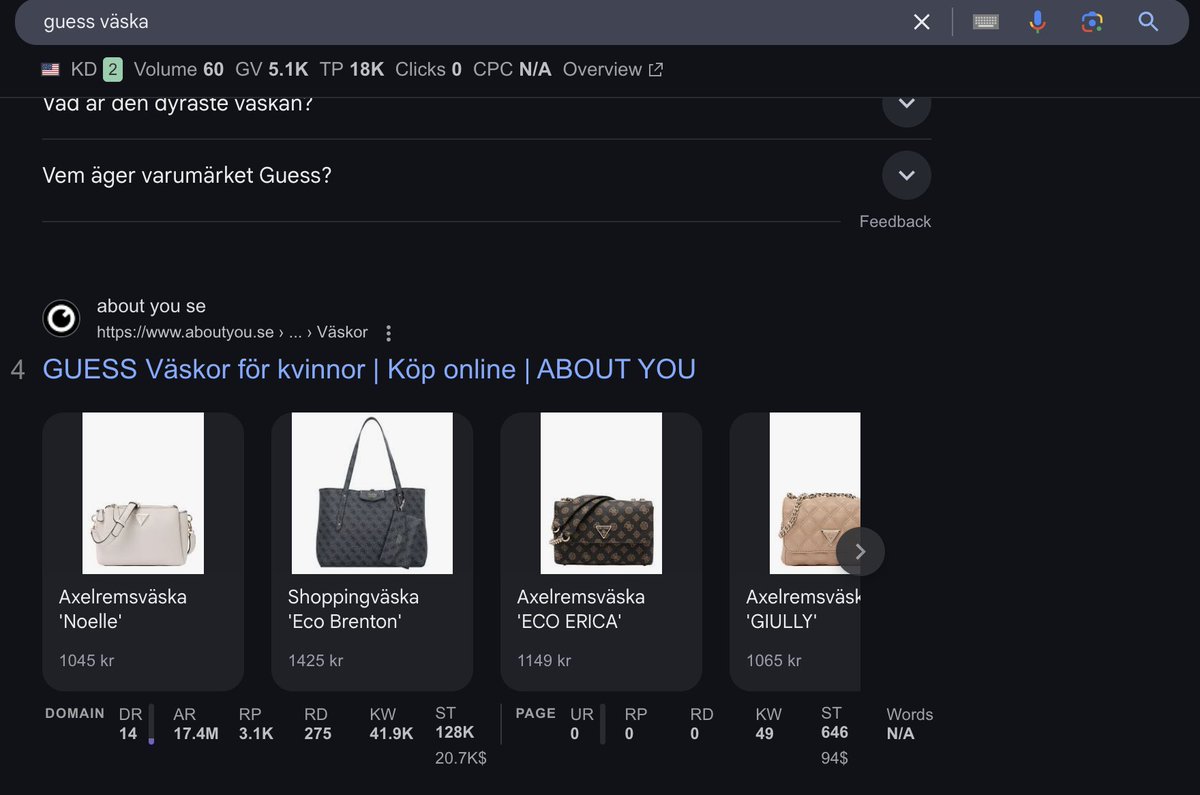Click the CPC N/A metric
Viewport: 1200px width, 795px height.
coord(512,70)
